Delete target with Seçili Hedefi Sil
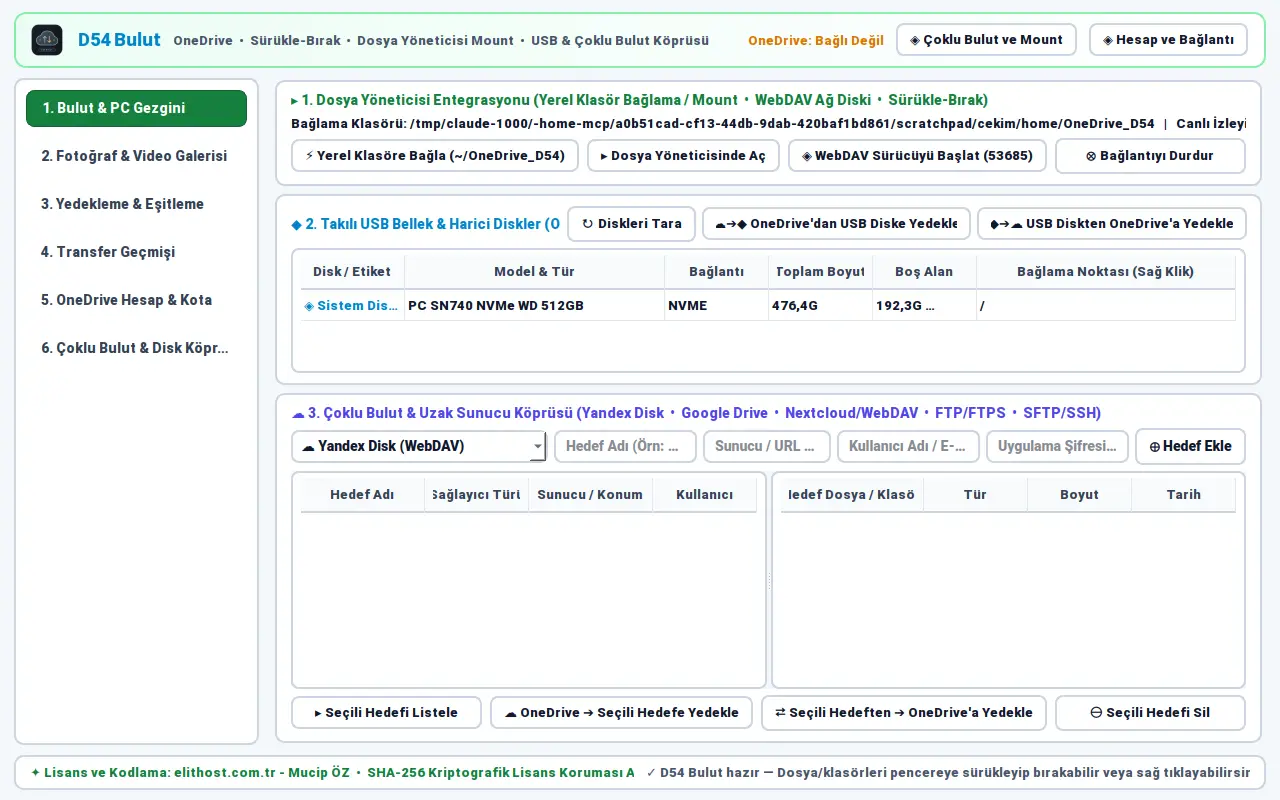Screen dimensions: 1280x800 coord(1150,713)
